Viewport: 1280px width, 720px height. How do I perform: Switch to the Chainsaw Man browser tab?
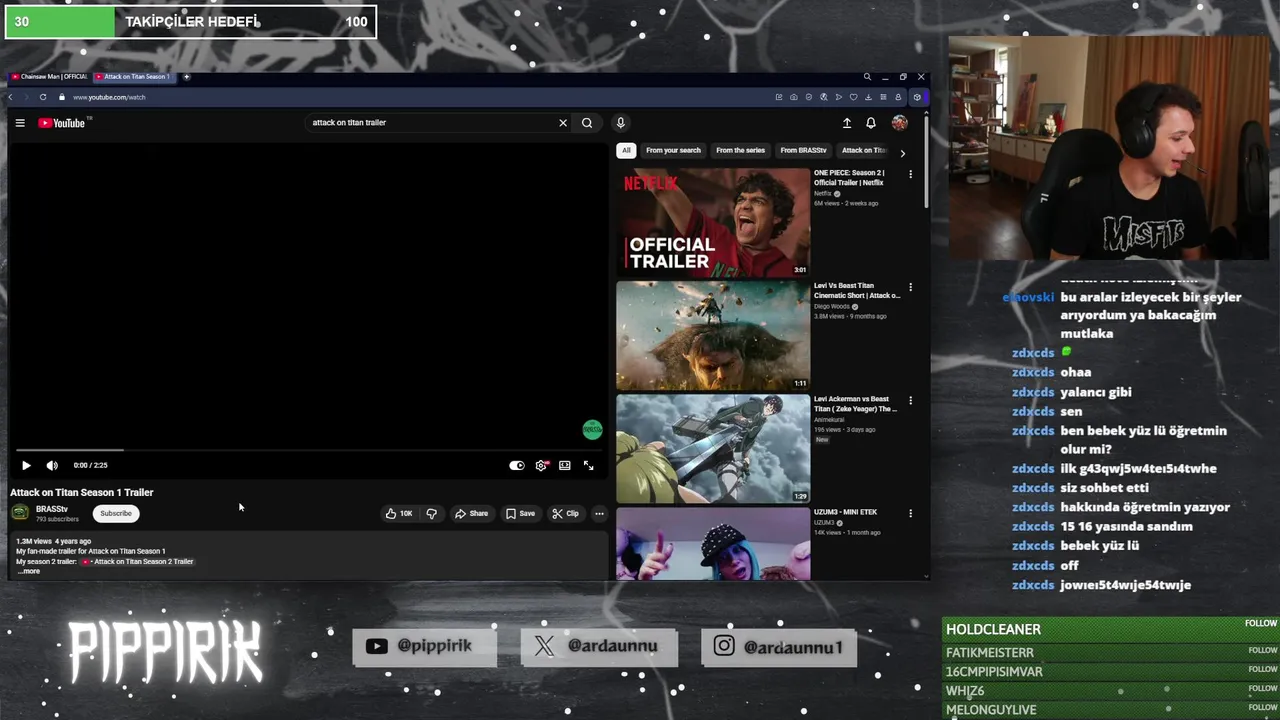pyautogui.click(x=50, y=77)
